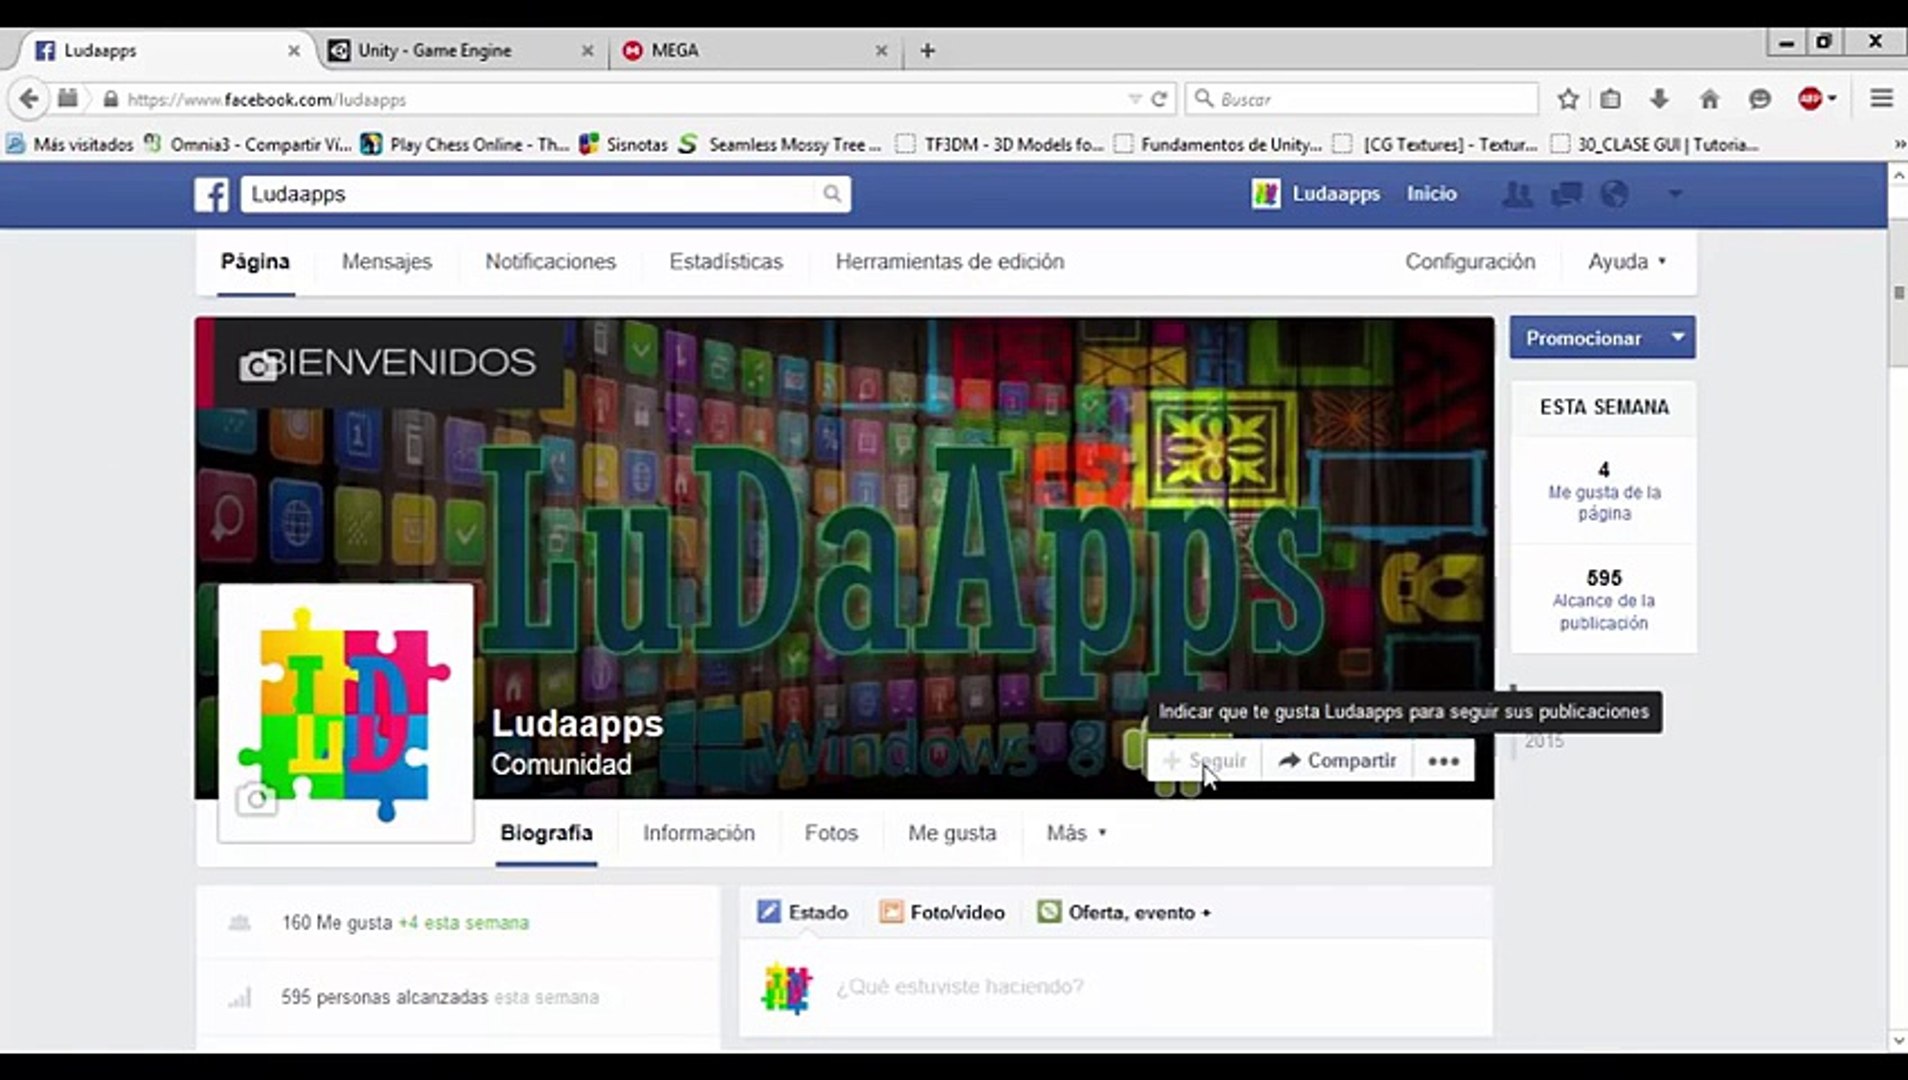Click the three-dots more actions button
The height and width of the screenshot is (1080, 1908).
(1443, 761)
